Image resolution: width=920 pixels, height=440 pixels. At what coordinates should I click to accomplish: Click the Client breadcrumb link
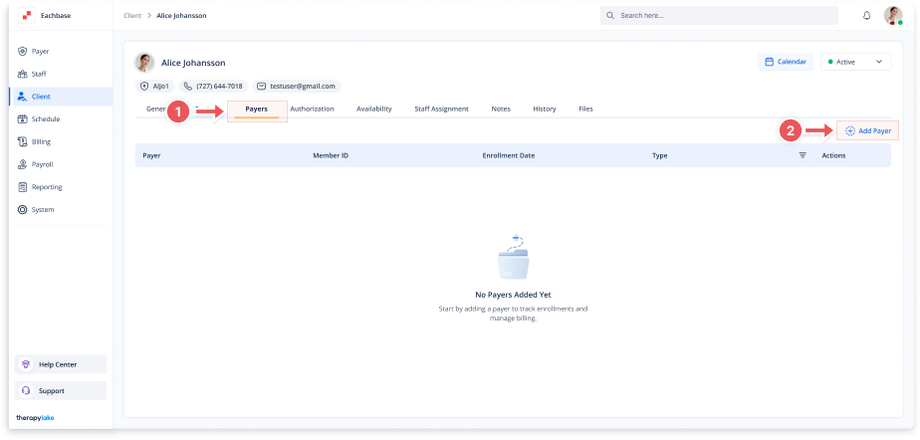(132, 16)
